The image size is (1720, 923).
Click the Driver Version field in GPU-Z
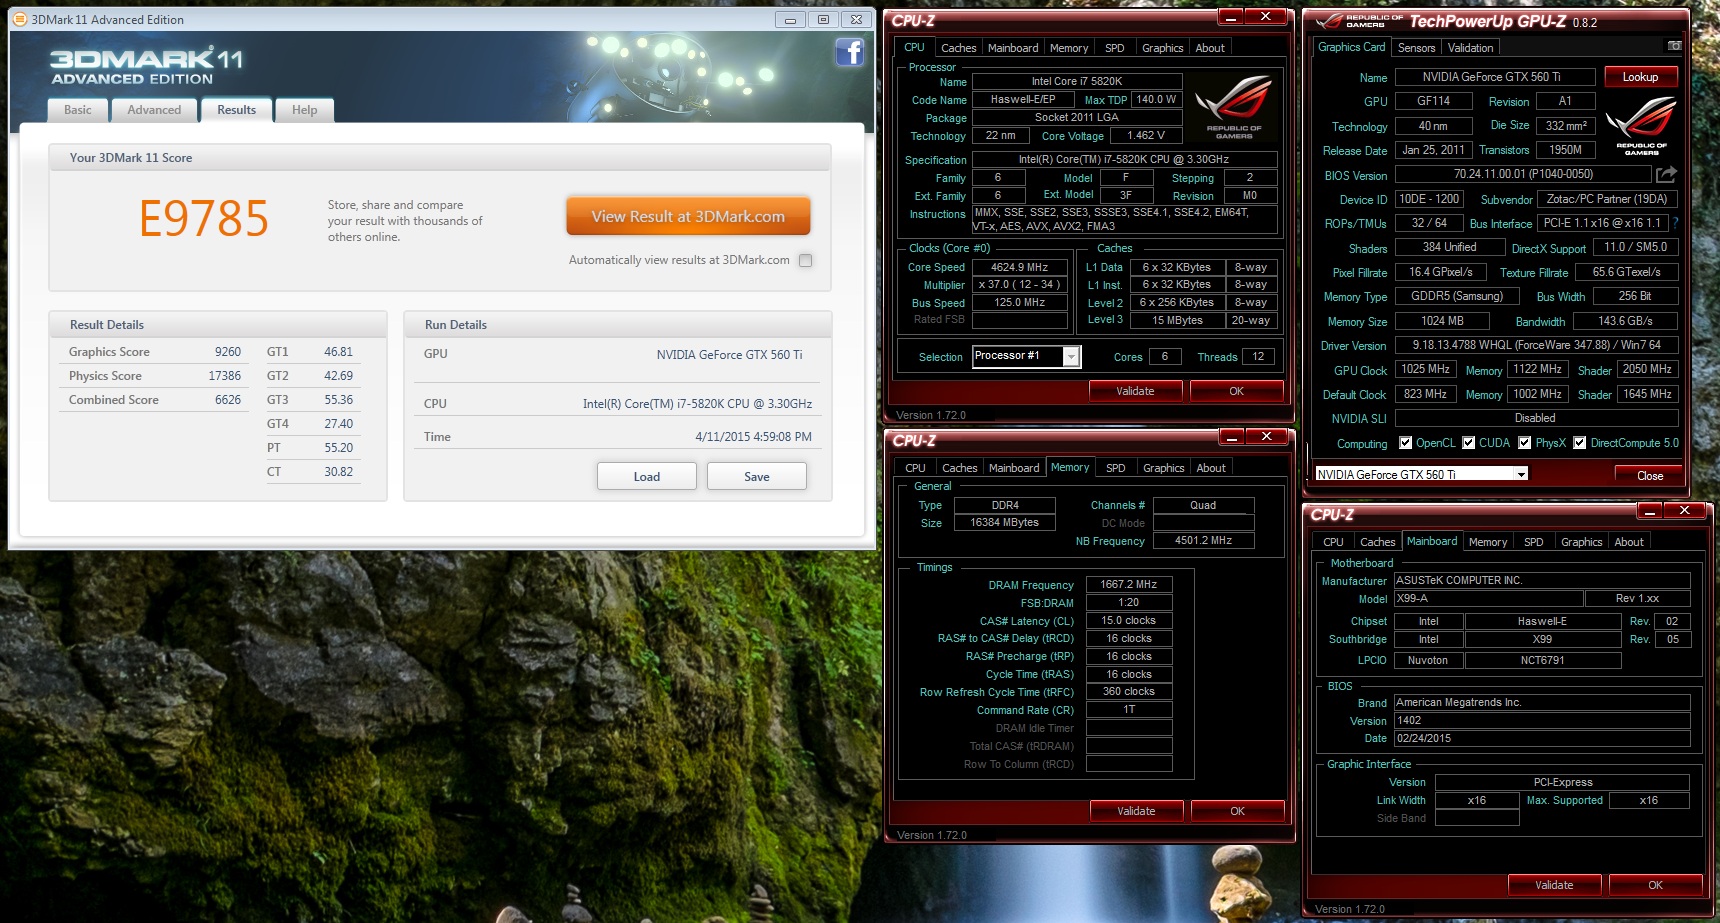point(1536,345)
